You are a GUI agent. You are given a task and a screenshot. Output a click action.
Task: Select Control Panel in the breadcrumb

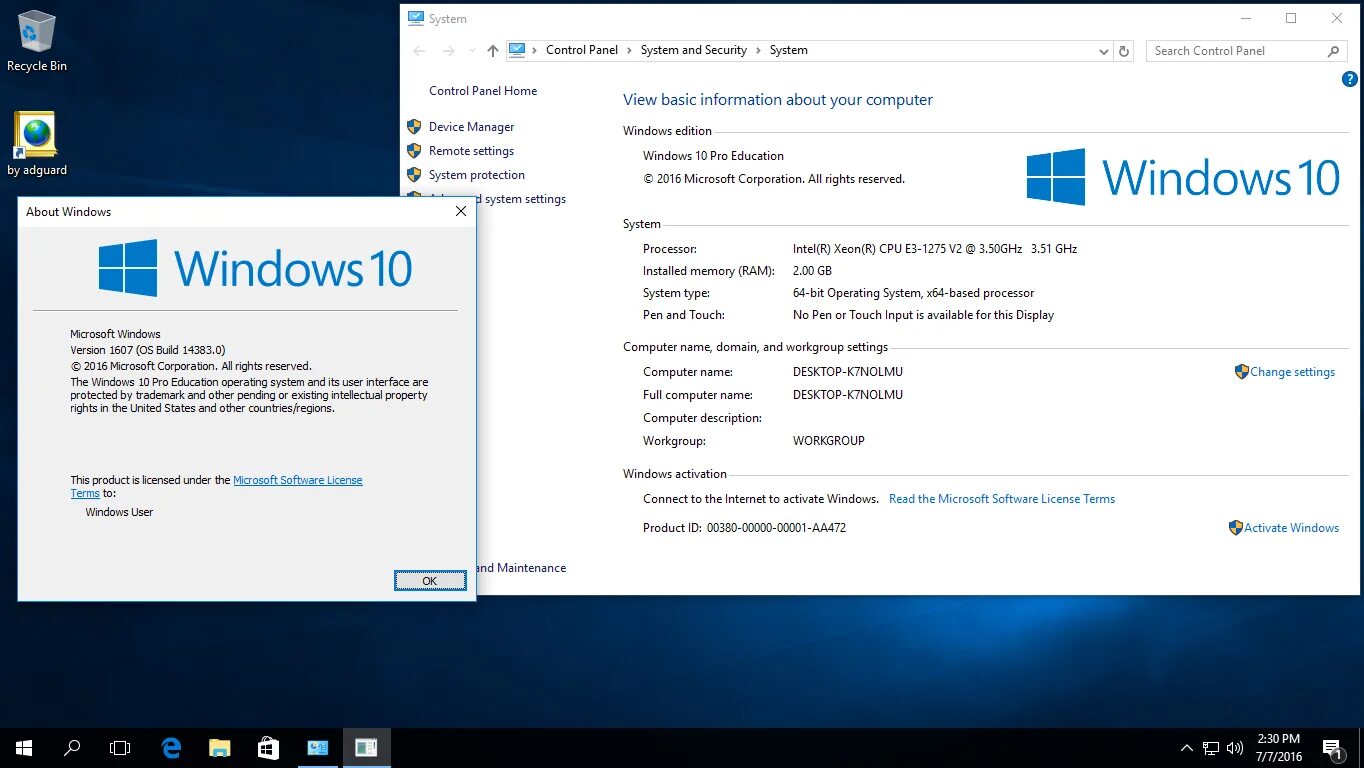click(582, 50)
